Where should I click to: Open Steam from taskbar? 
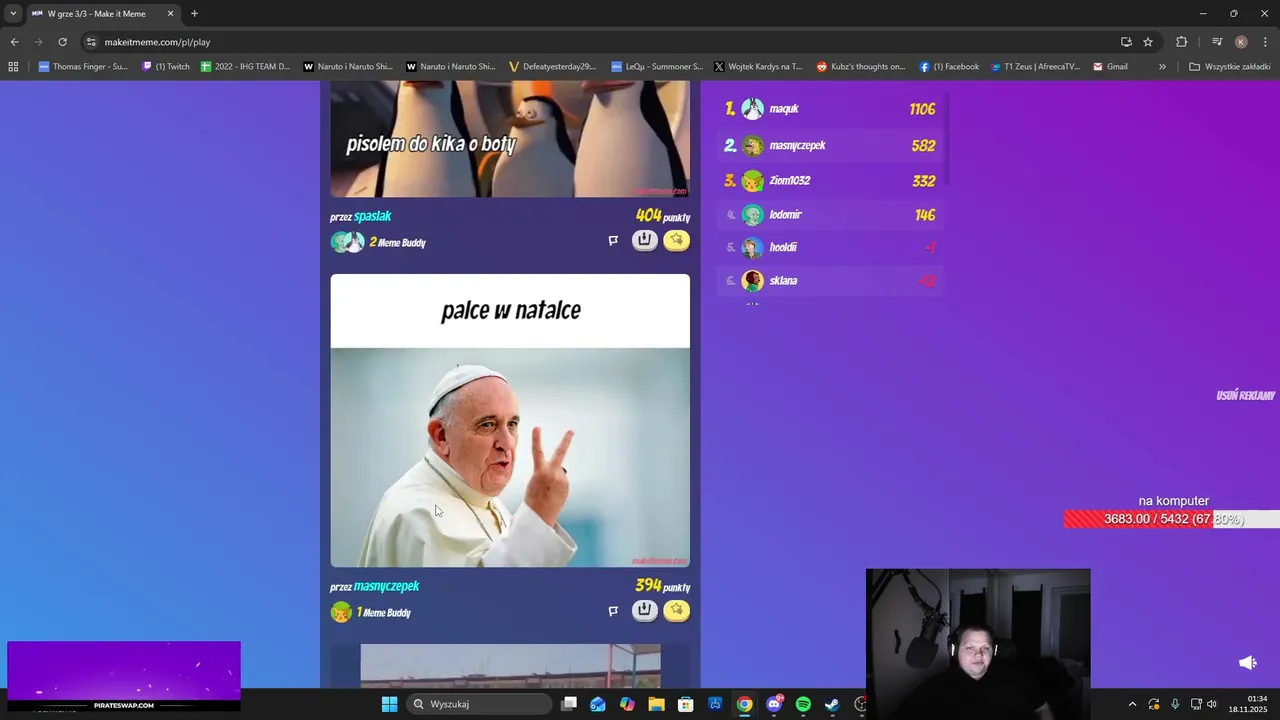pyautogui.click(x=832, y=704)
